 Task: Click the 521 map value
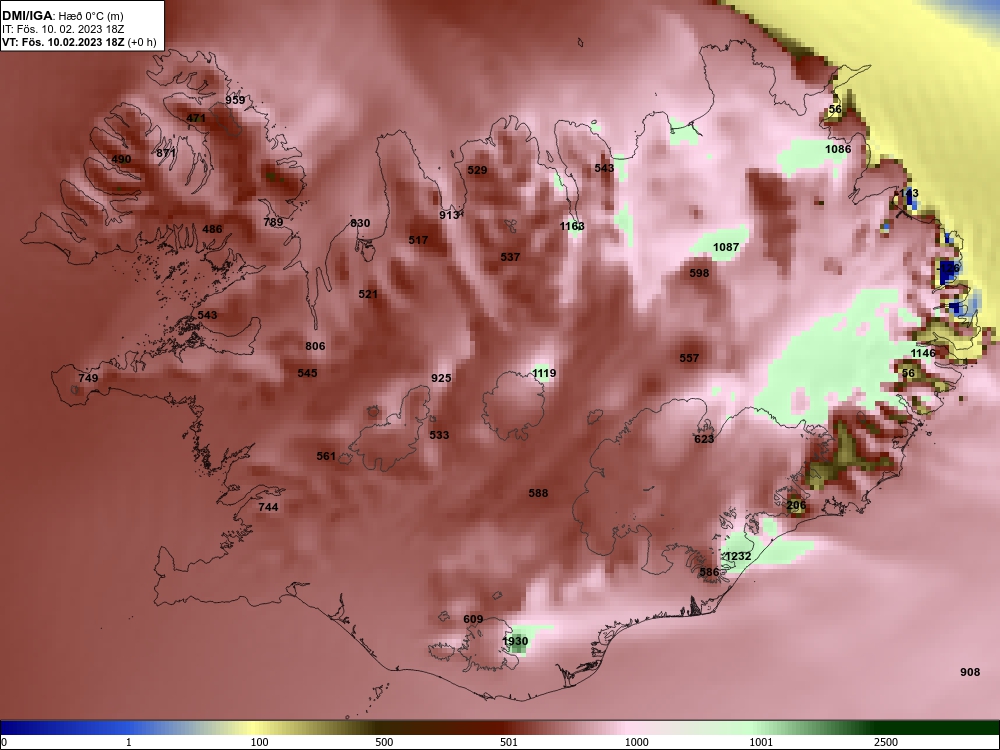point(368,295)
